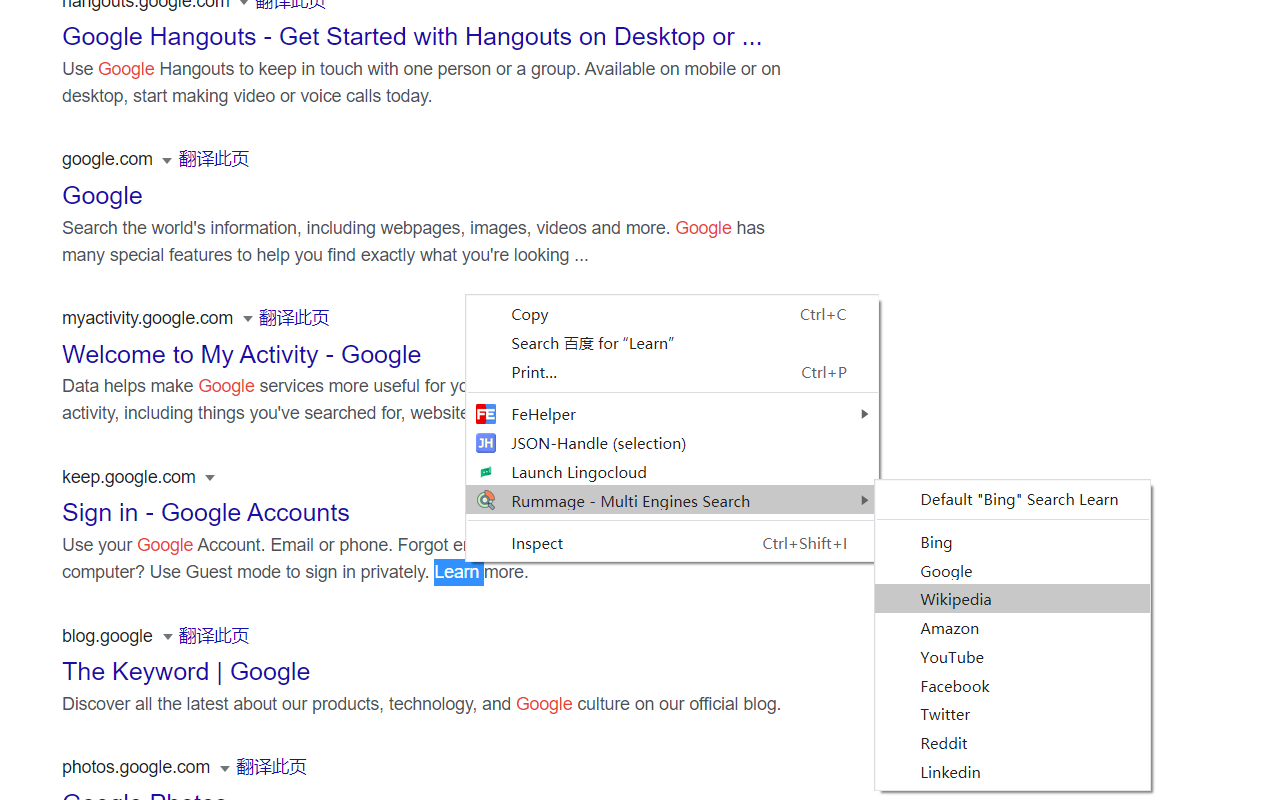Open dropdown arrow next to photos.google.com
1280x800 pixels.
pyautogui.click(x=224, y=768)
